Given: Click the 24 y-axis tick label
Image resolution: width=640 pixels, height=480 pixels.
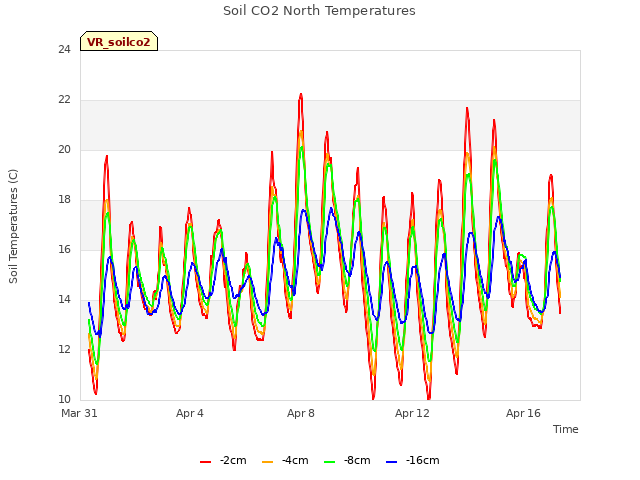Looking at the screenshot, I should [x=64, y=49].
